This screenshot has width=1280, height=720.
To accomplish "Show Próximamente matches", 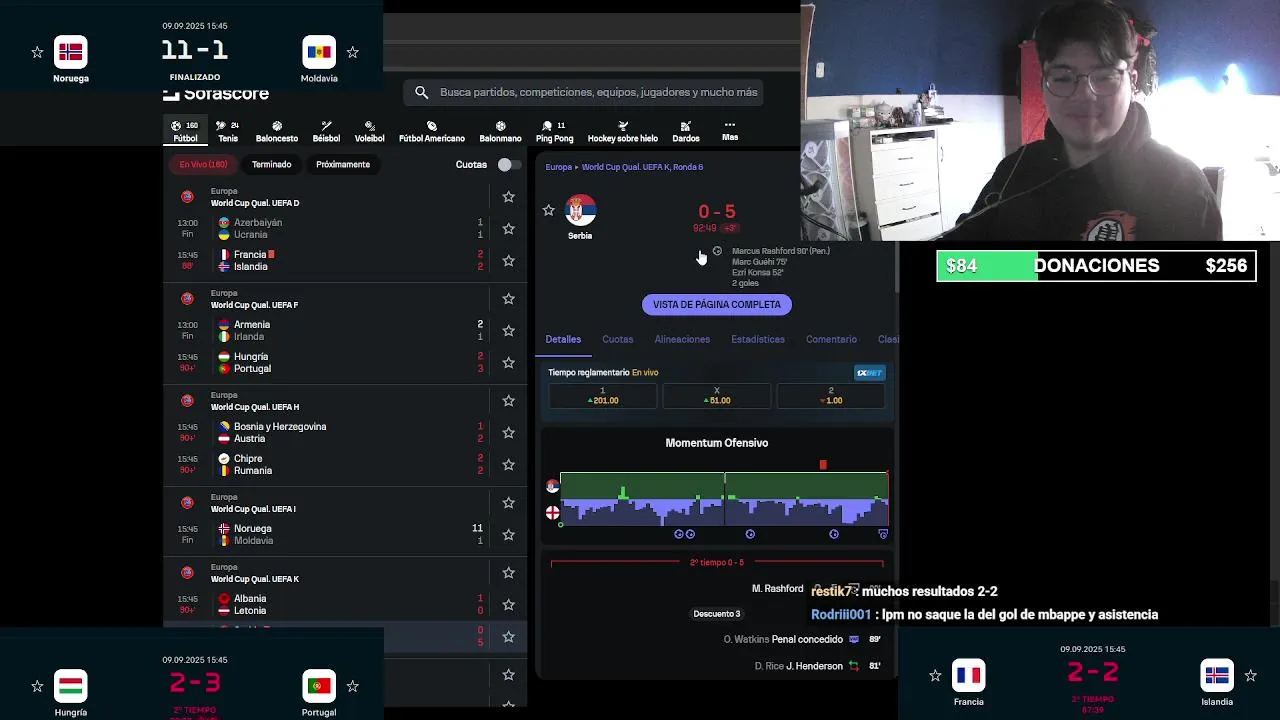I will pyautogui.click(x=343, y=164).
